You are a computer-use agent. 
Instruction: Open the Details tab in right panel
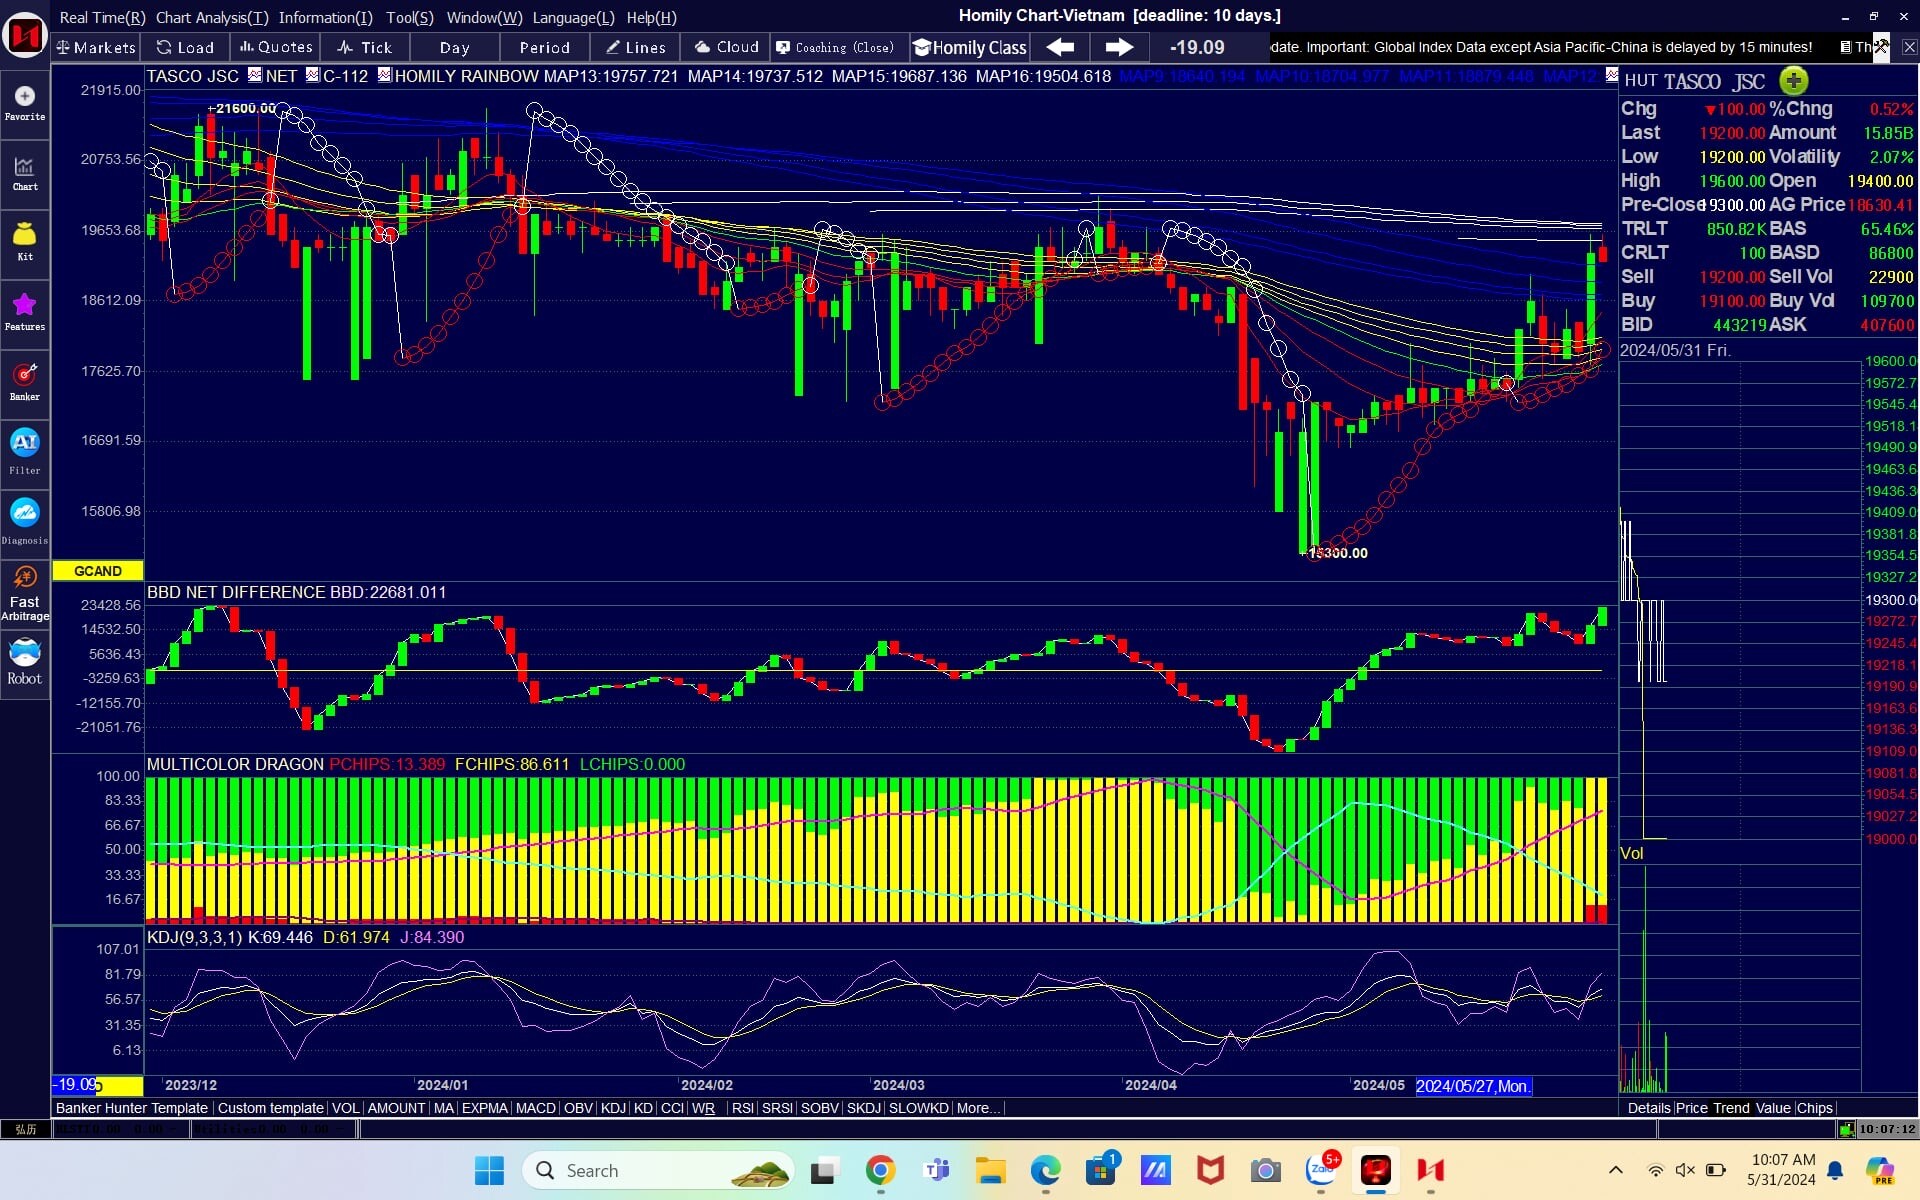point(1648,1108)
